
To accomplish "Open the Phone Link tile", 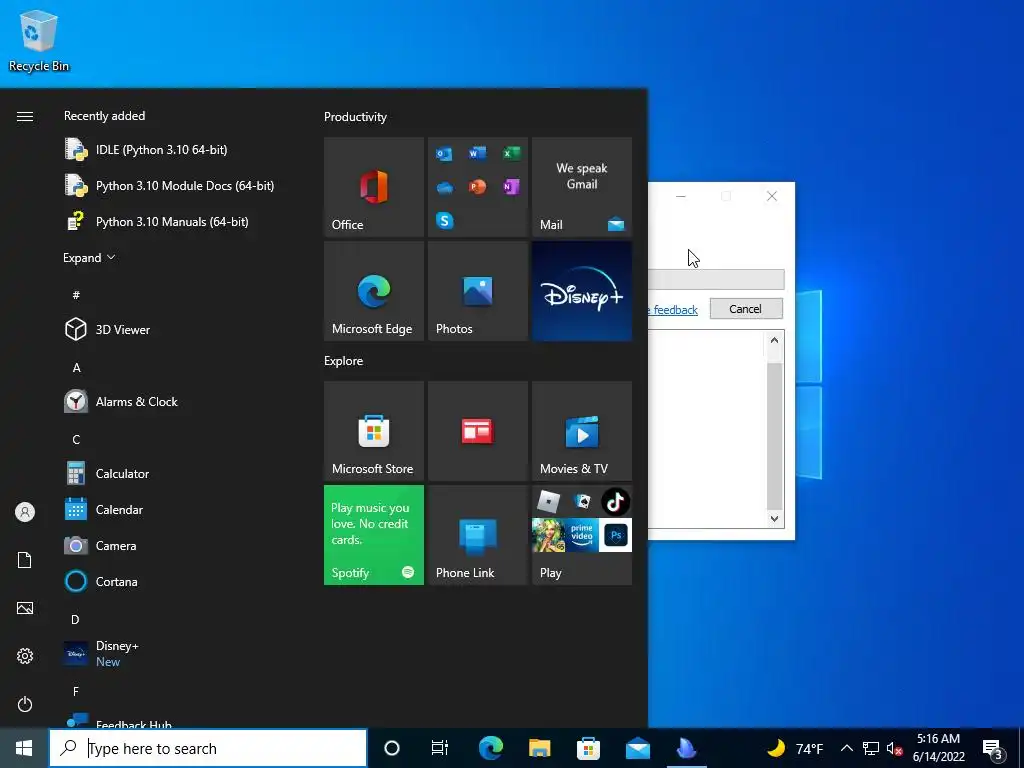I will point(477,535).
